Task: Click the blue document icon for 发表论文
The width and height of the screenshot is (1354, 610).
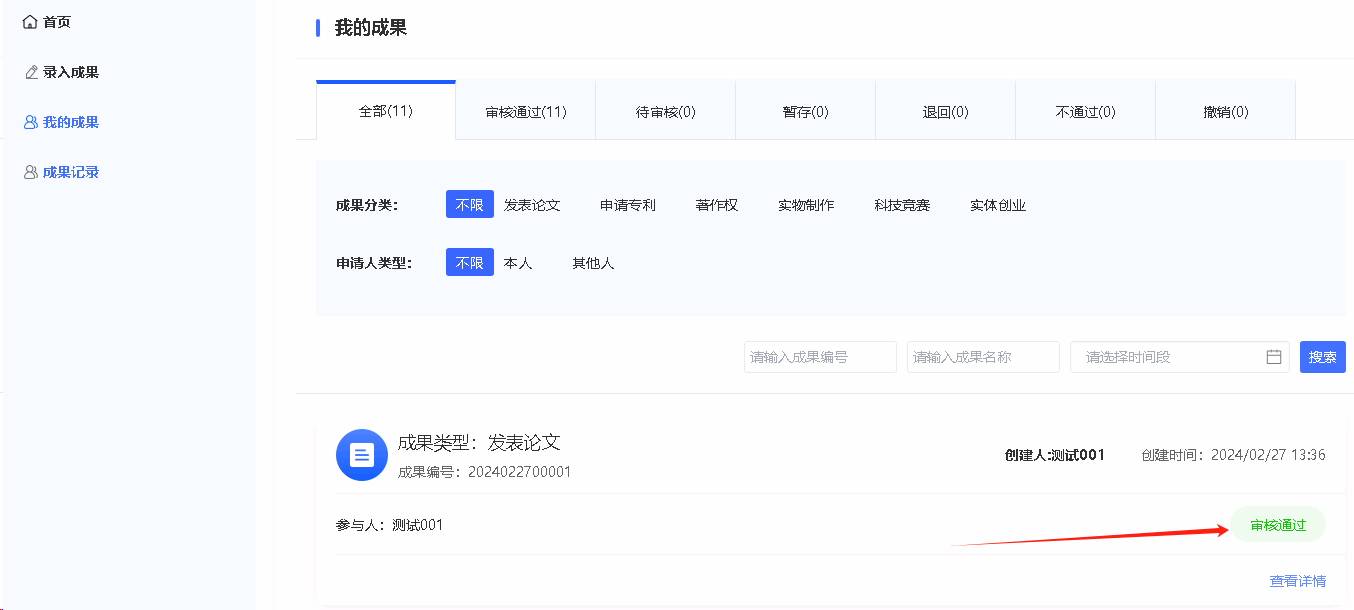Action: pos(361,455)
